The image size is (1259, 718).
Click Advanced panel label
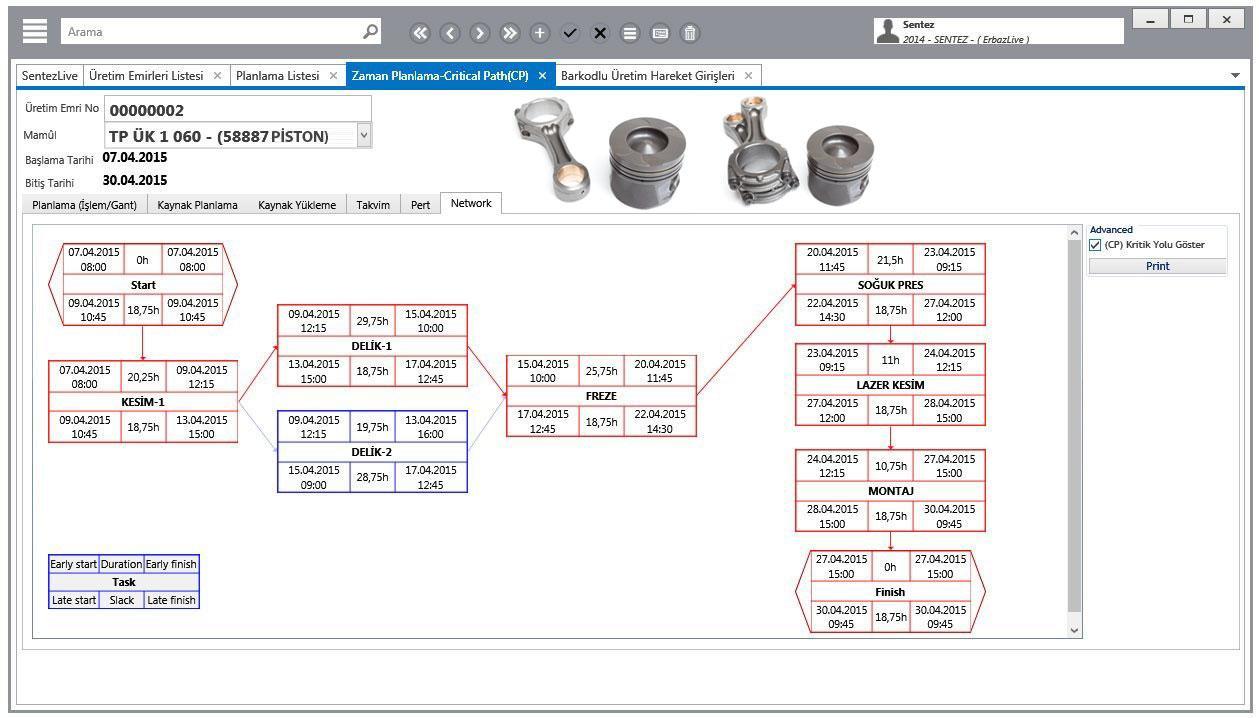click(x=1111, y=230)
